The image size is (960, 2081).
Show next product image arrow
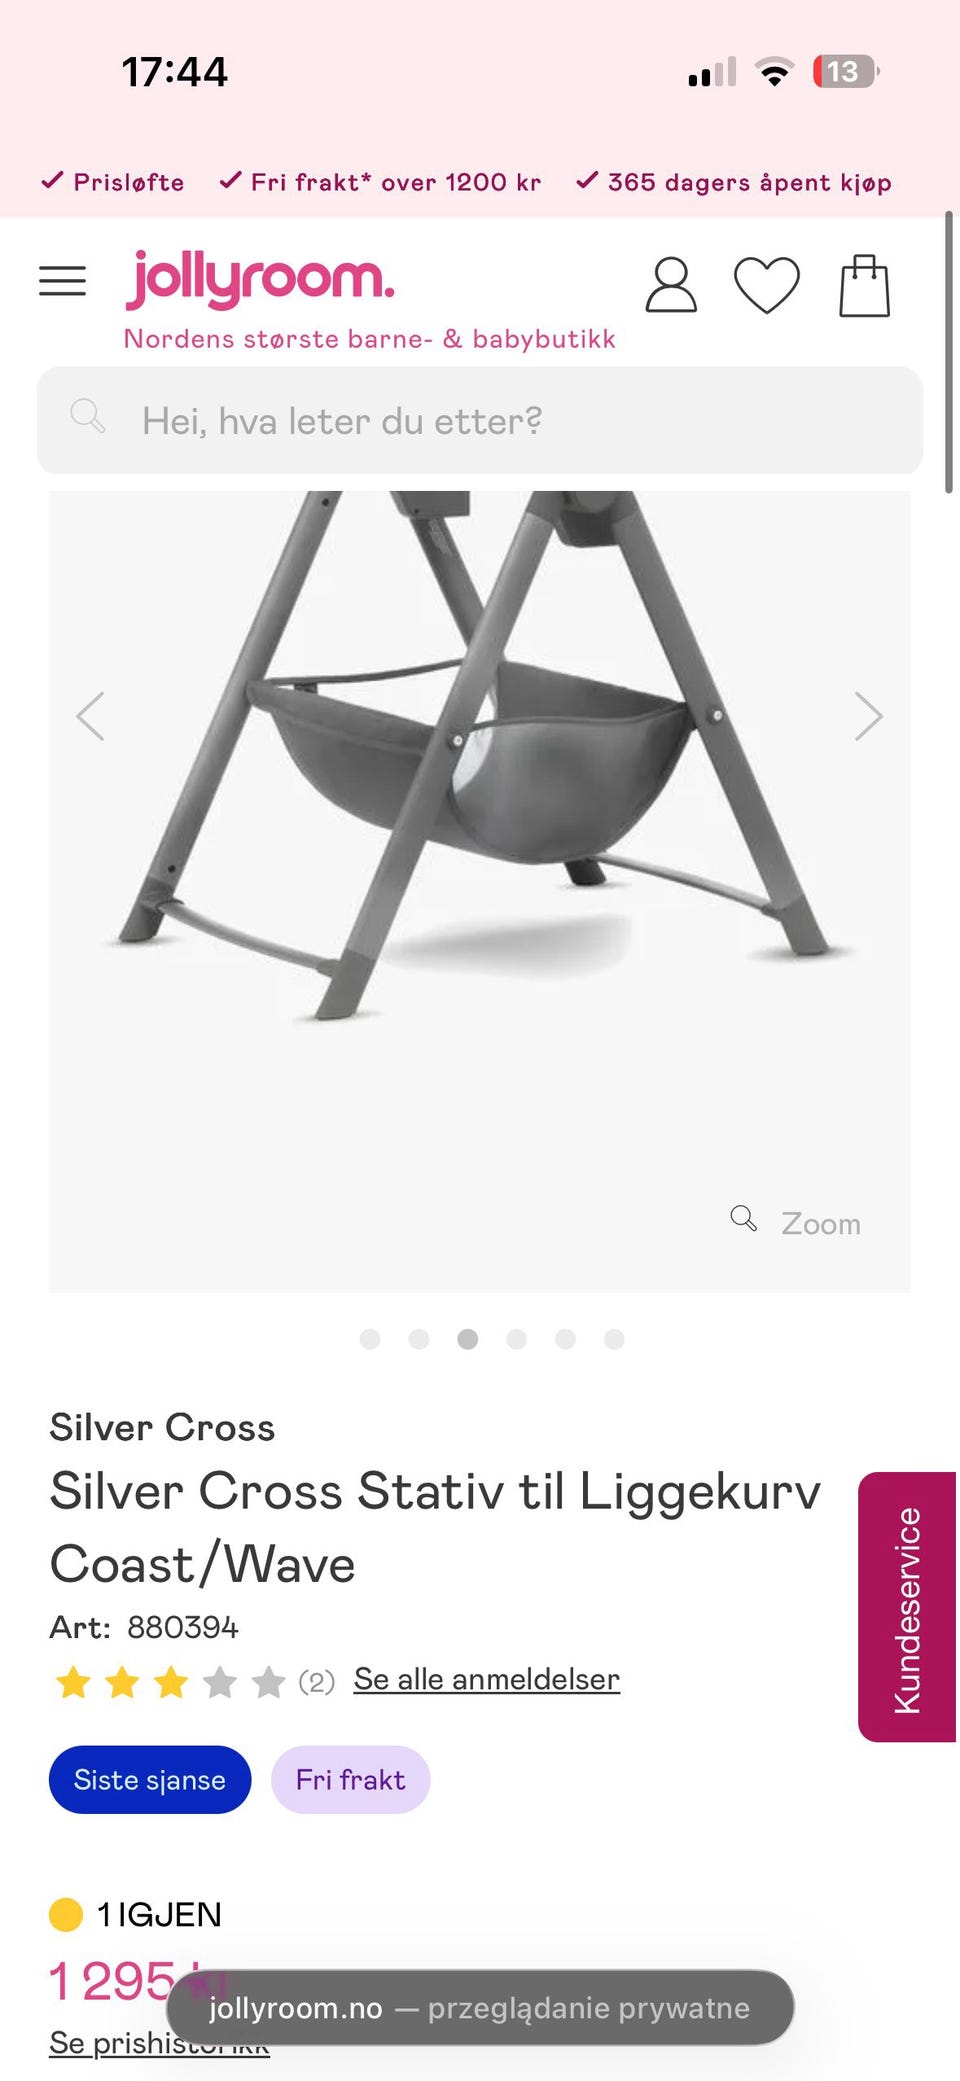[868, 716]
